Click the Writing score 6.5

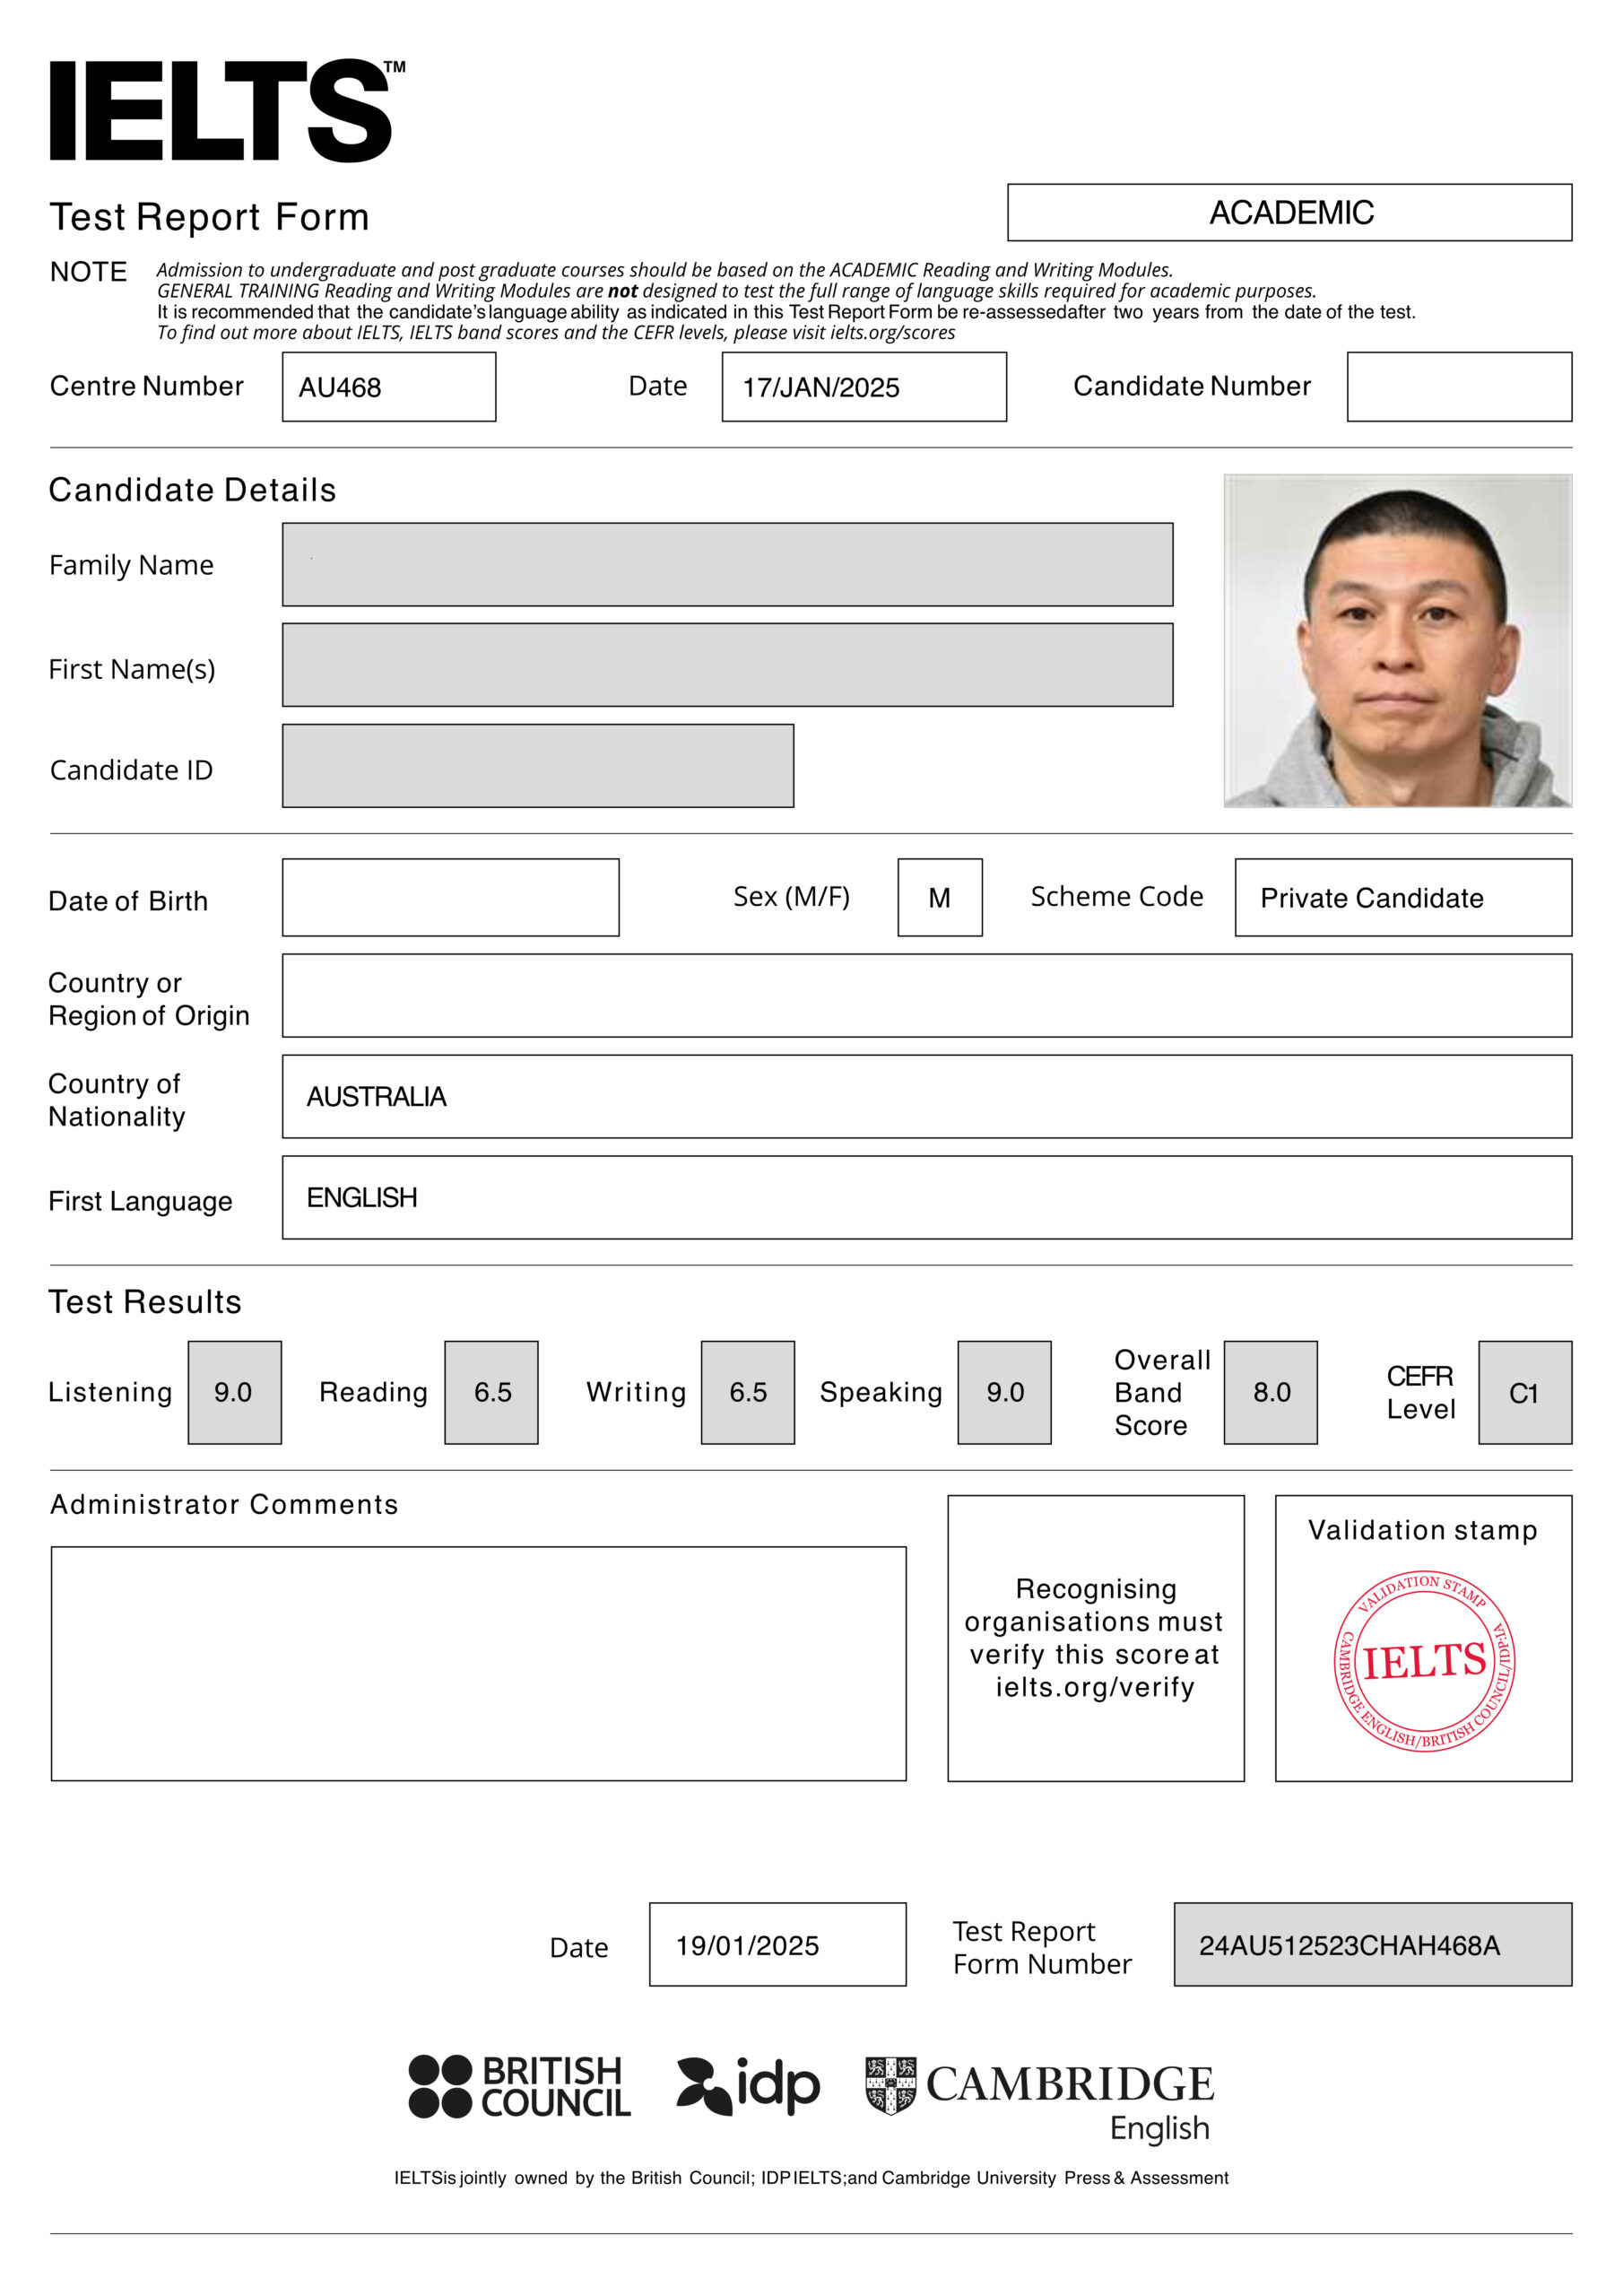click(x=748, y=1392)
